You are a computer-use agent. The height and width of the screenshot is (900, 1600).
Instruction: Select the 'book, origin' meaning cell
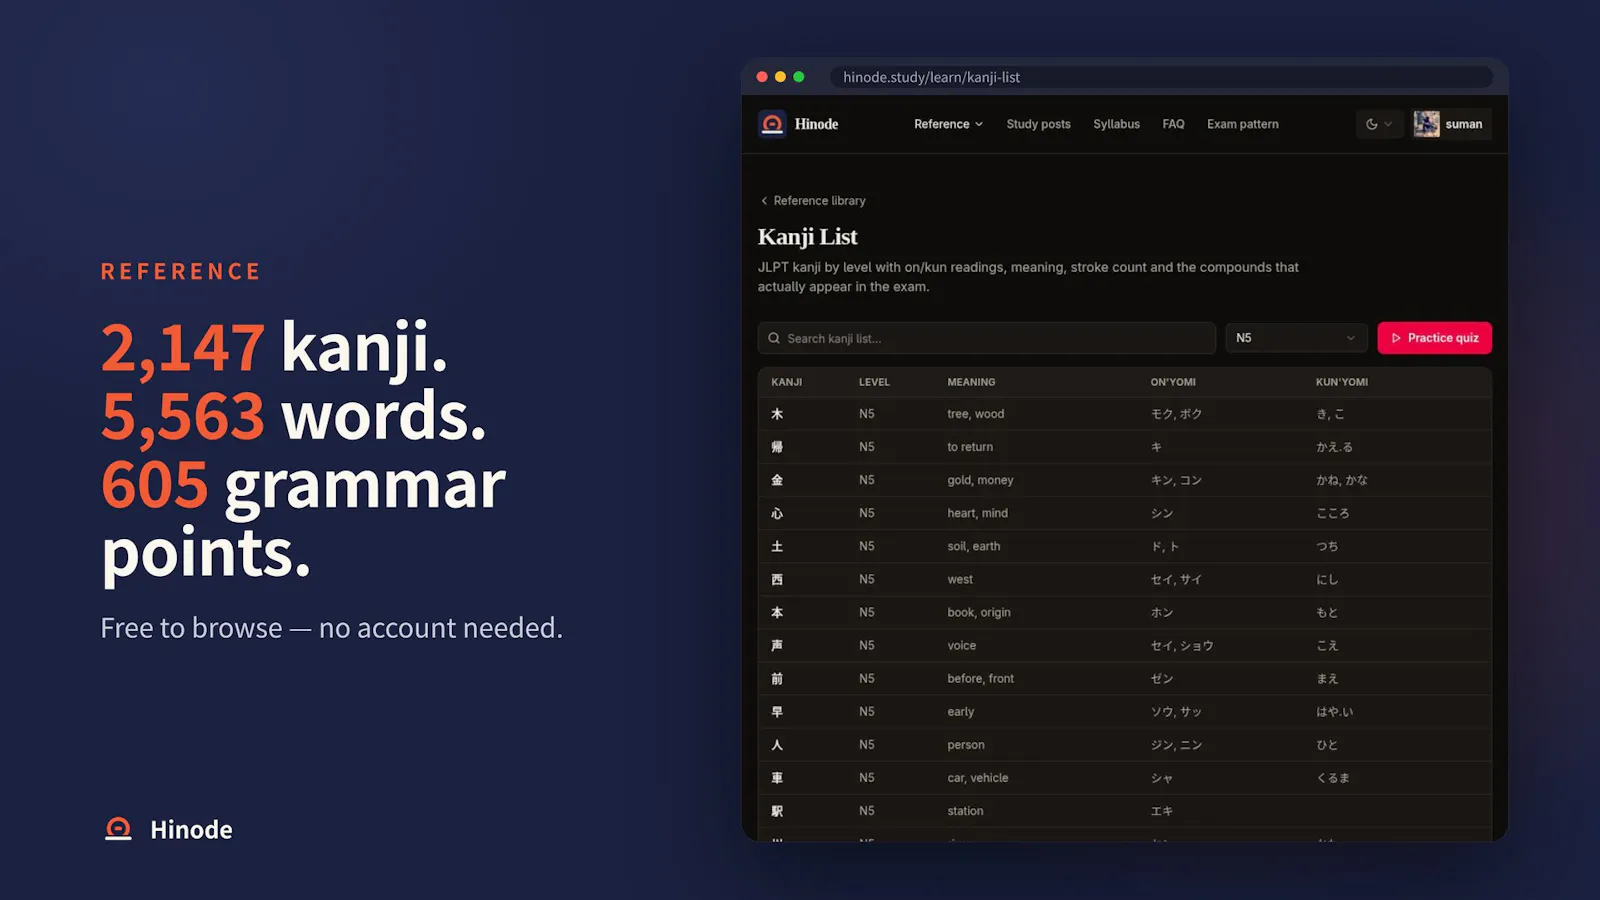979,612
